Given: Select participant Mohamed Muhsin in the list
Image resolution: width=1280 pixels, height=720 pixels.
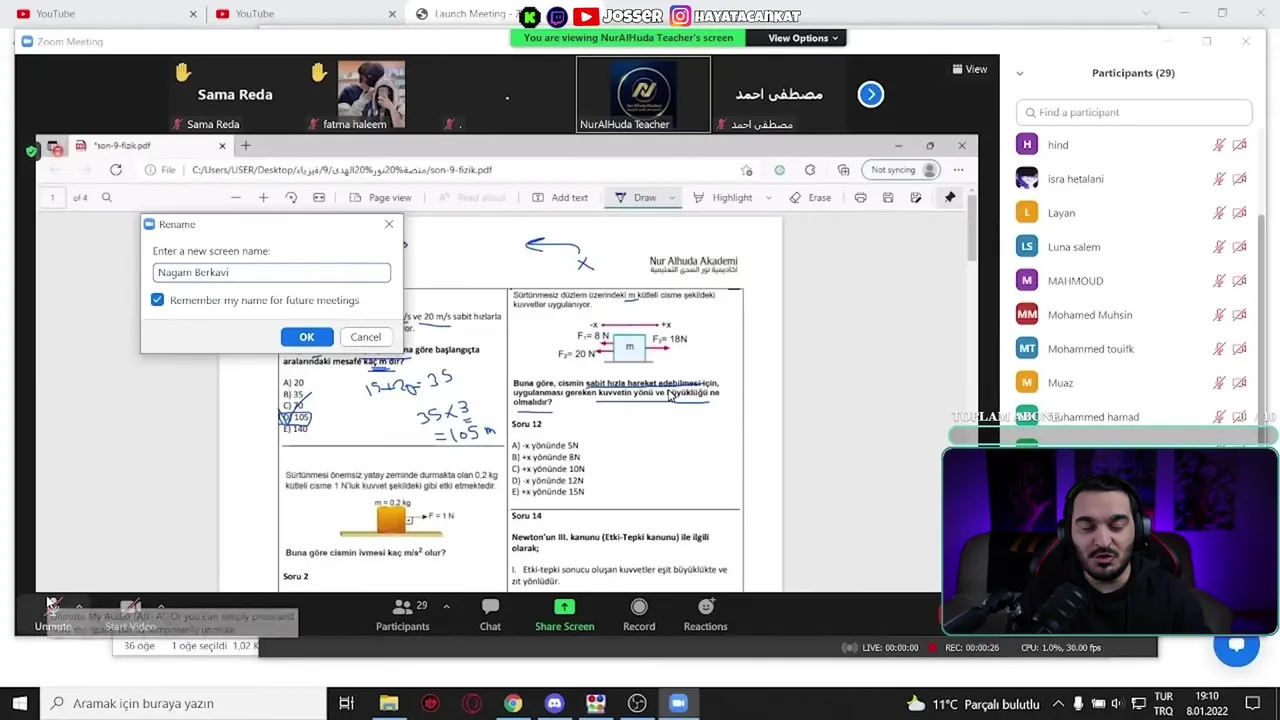Looking at the screenshot, I should tap(1132, 315).
